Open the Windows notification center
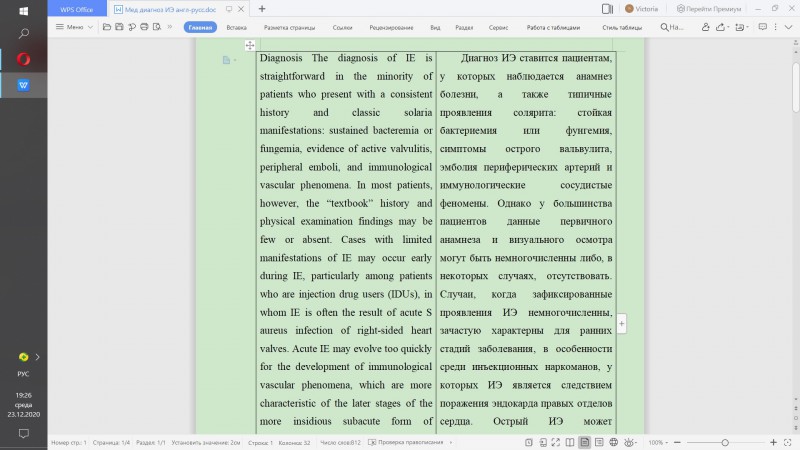The image size is (800, 450). coord(23,434)
